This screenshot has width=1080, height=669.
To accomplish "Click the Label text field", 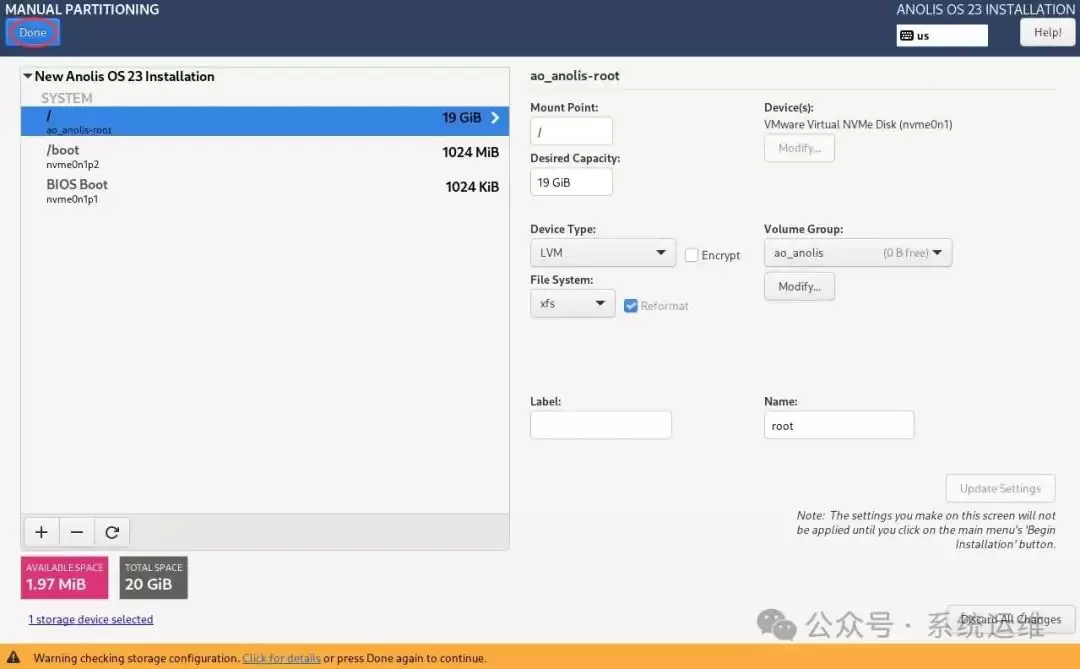I will [x=600, y=425].
